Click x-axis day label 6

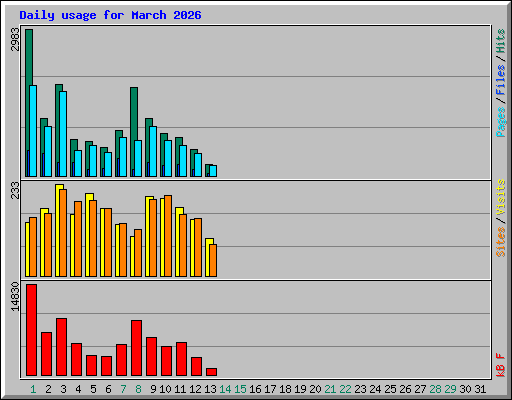click(108, 389)
